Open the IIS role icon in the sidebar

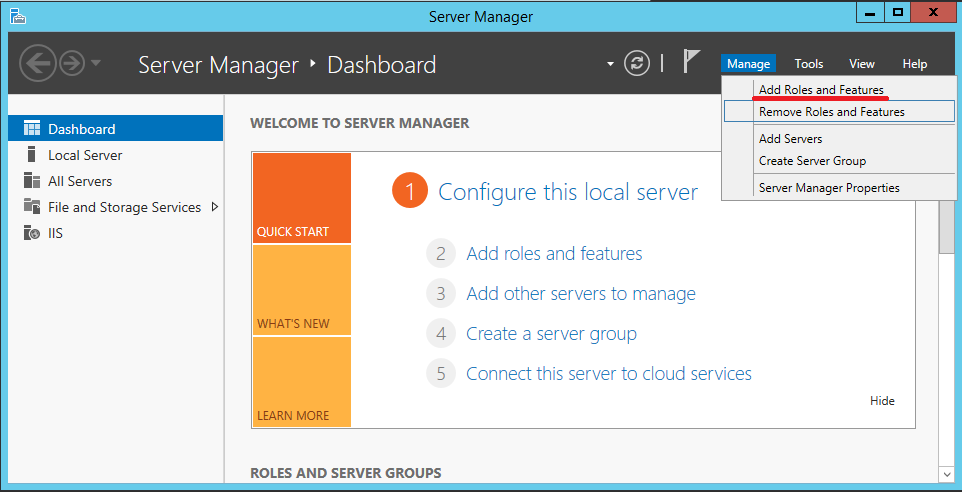point(32,233)
